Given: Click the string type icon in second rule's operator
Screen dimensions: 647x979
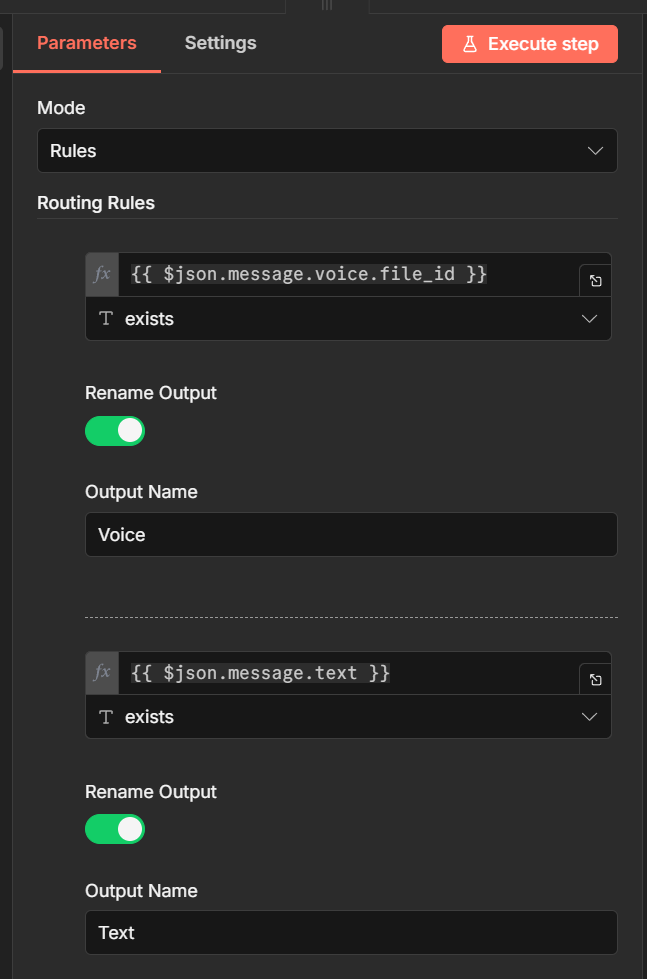Looking at the screenshot, I should point(106,717).
